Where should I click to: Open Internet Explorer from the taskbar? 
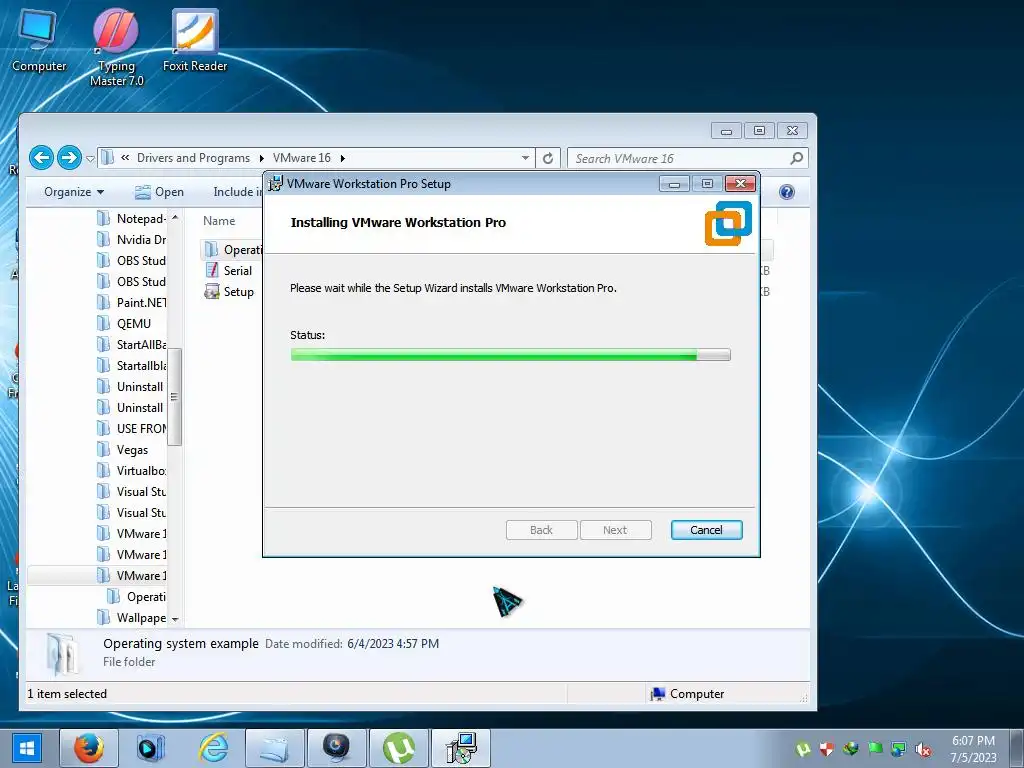coord(214,748)
